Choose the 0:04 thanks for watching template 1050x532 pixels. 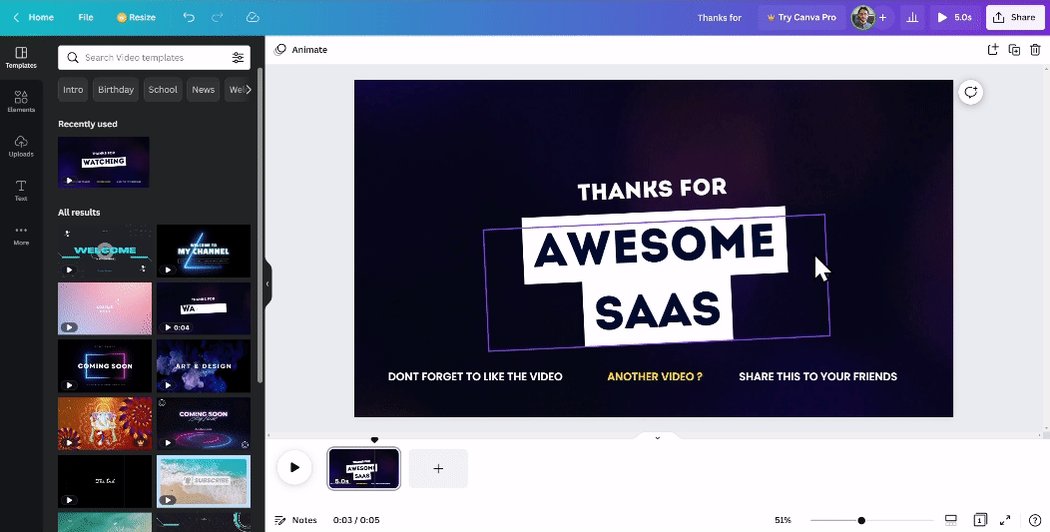pos(204,308)
